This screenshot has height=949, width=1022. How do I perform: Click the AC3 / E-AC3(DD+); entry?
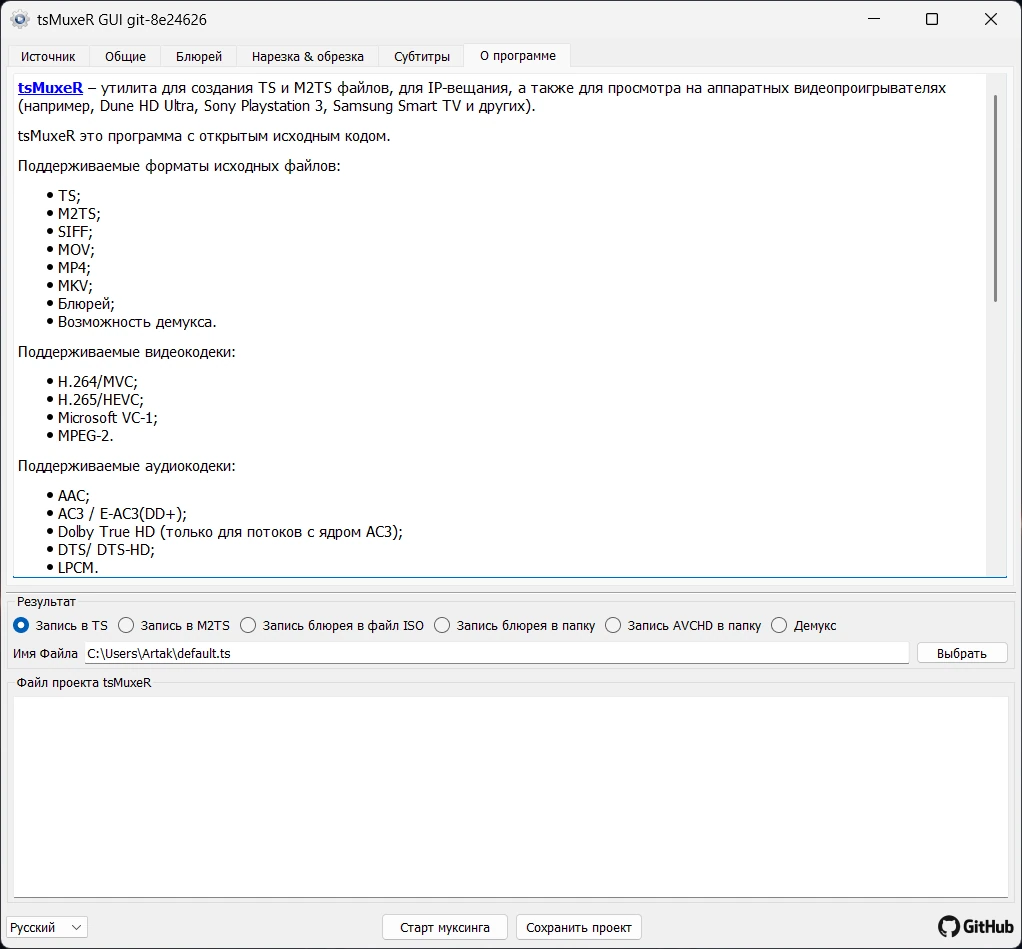tap(122, 514)
